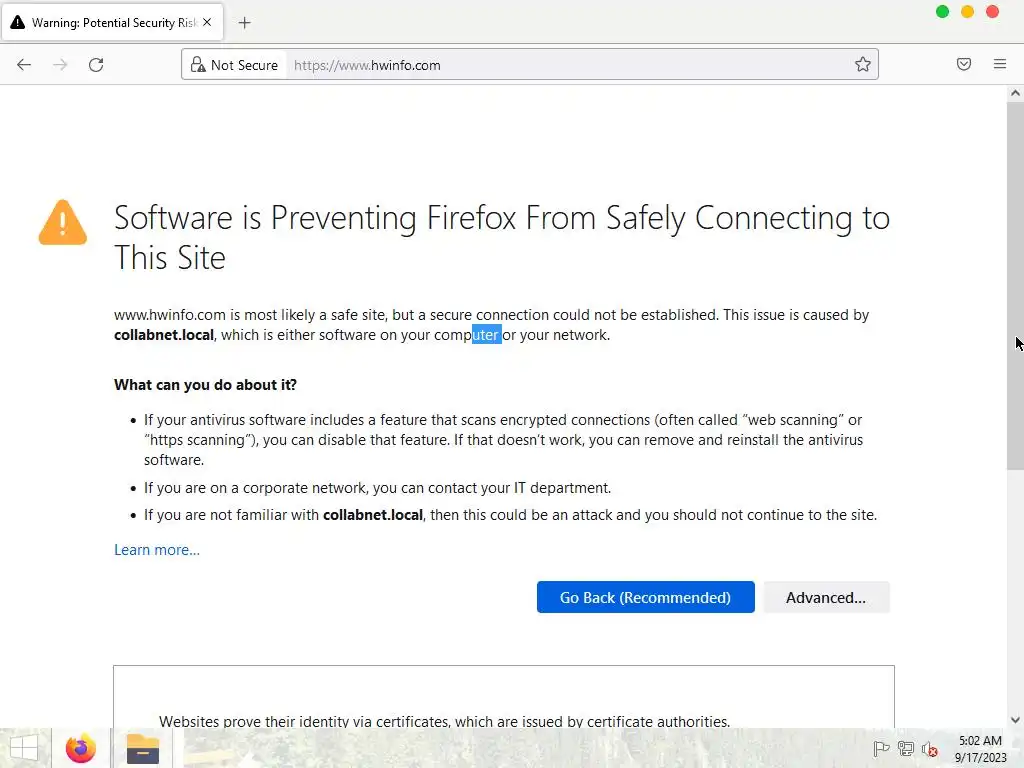1024x768 pixels.
Task: Click the Not Secure lock icon
Action: 198,65
